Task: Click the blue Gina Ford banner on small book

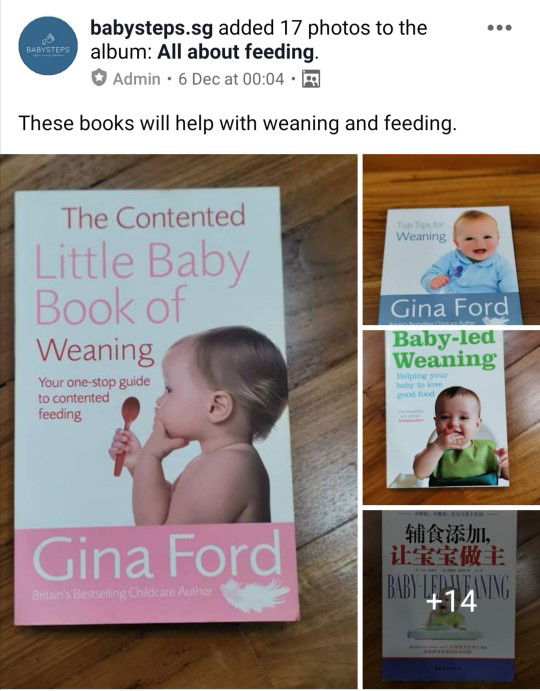Action: pos(450,308)
